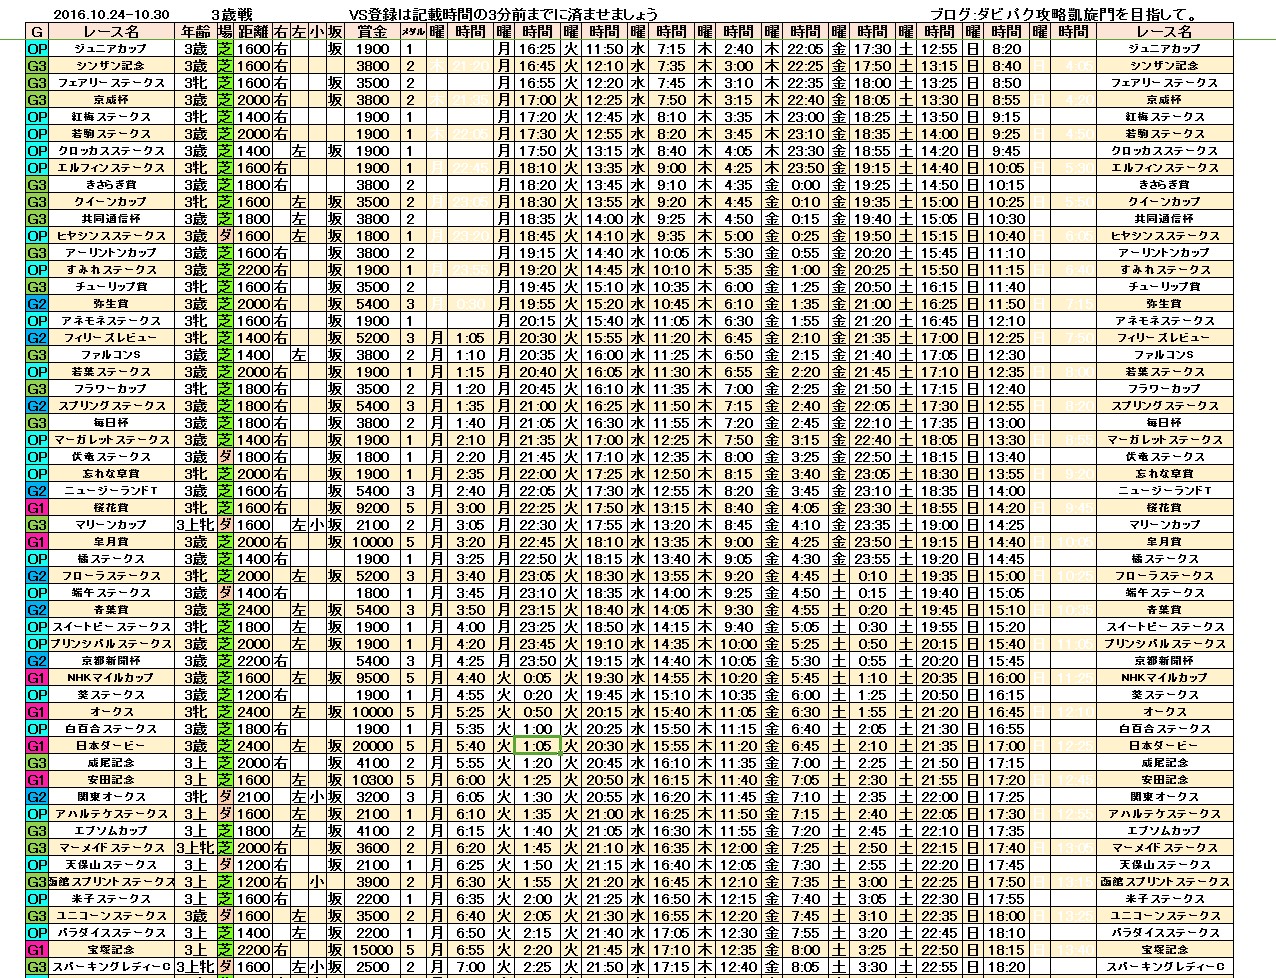Click the 9200 prize cell for 桜花賞
The height and width of the screenshot is (978, 1276).
pyautogui.click(x=372, y=508)
